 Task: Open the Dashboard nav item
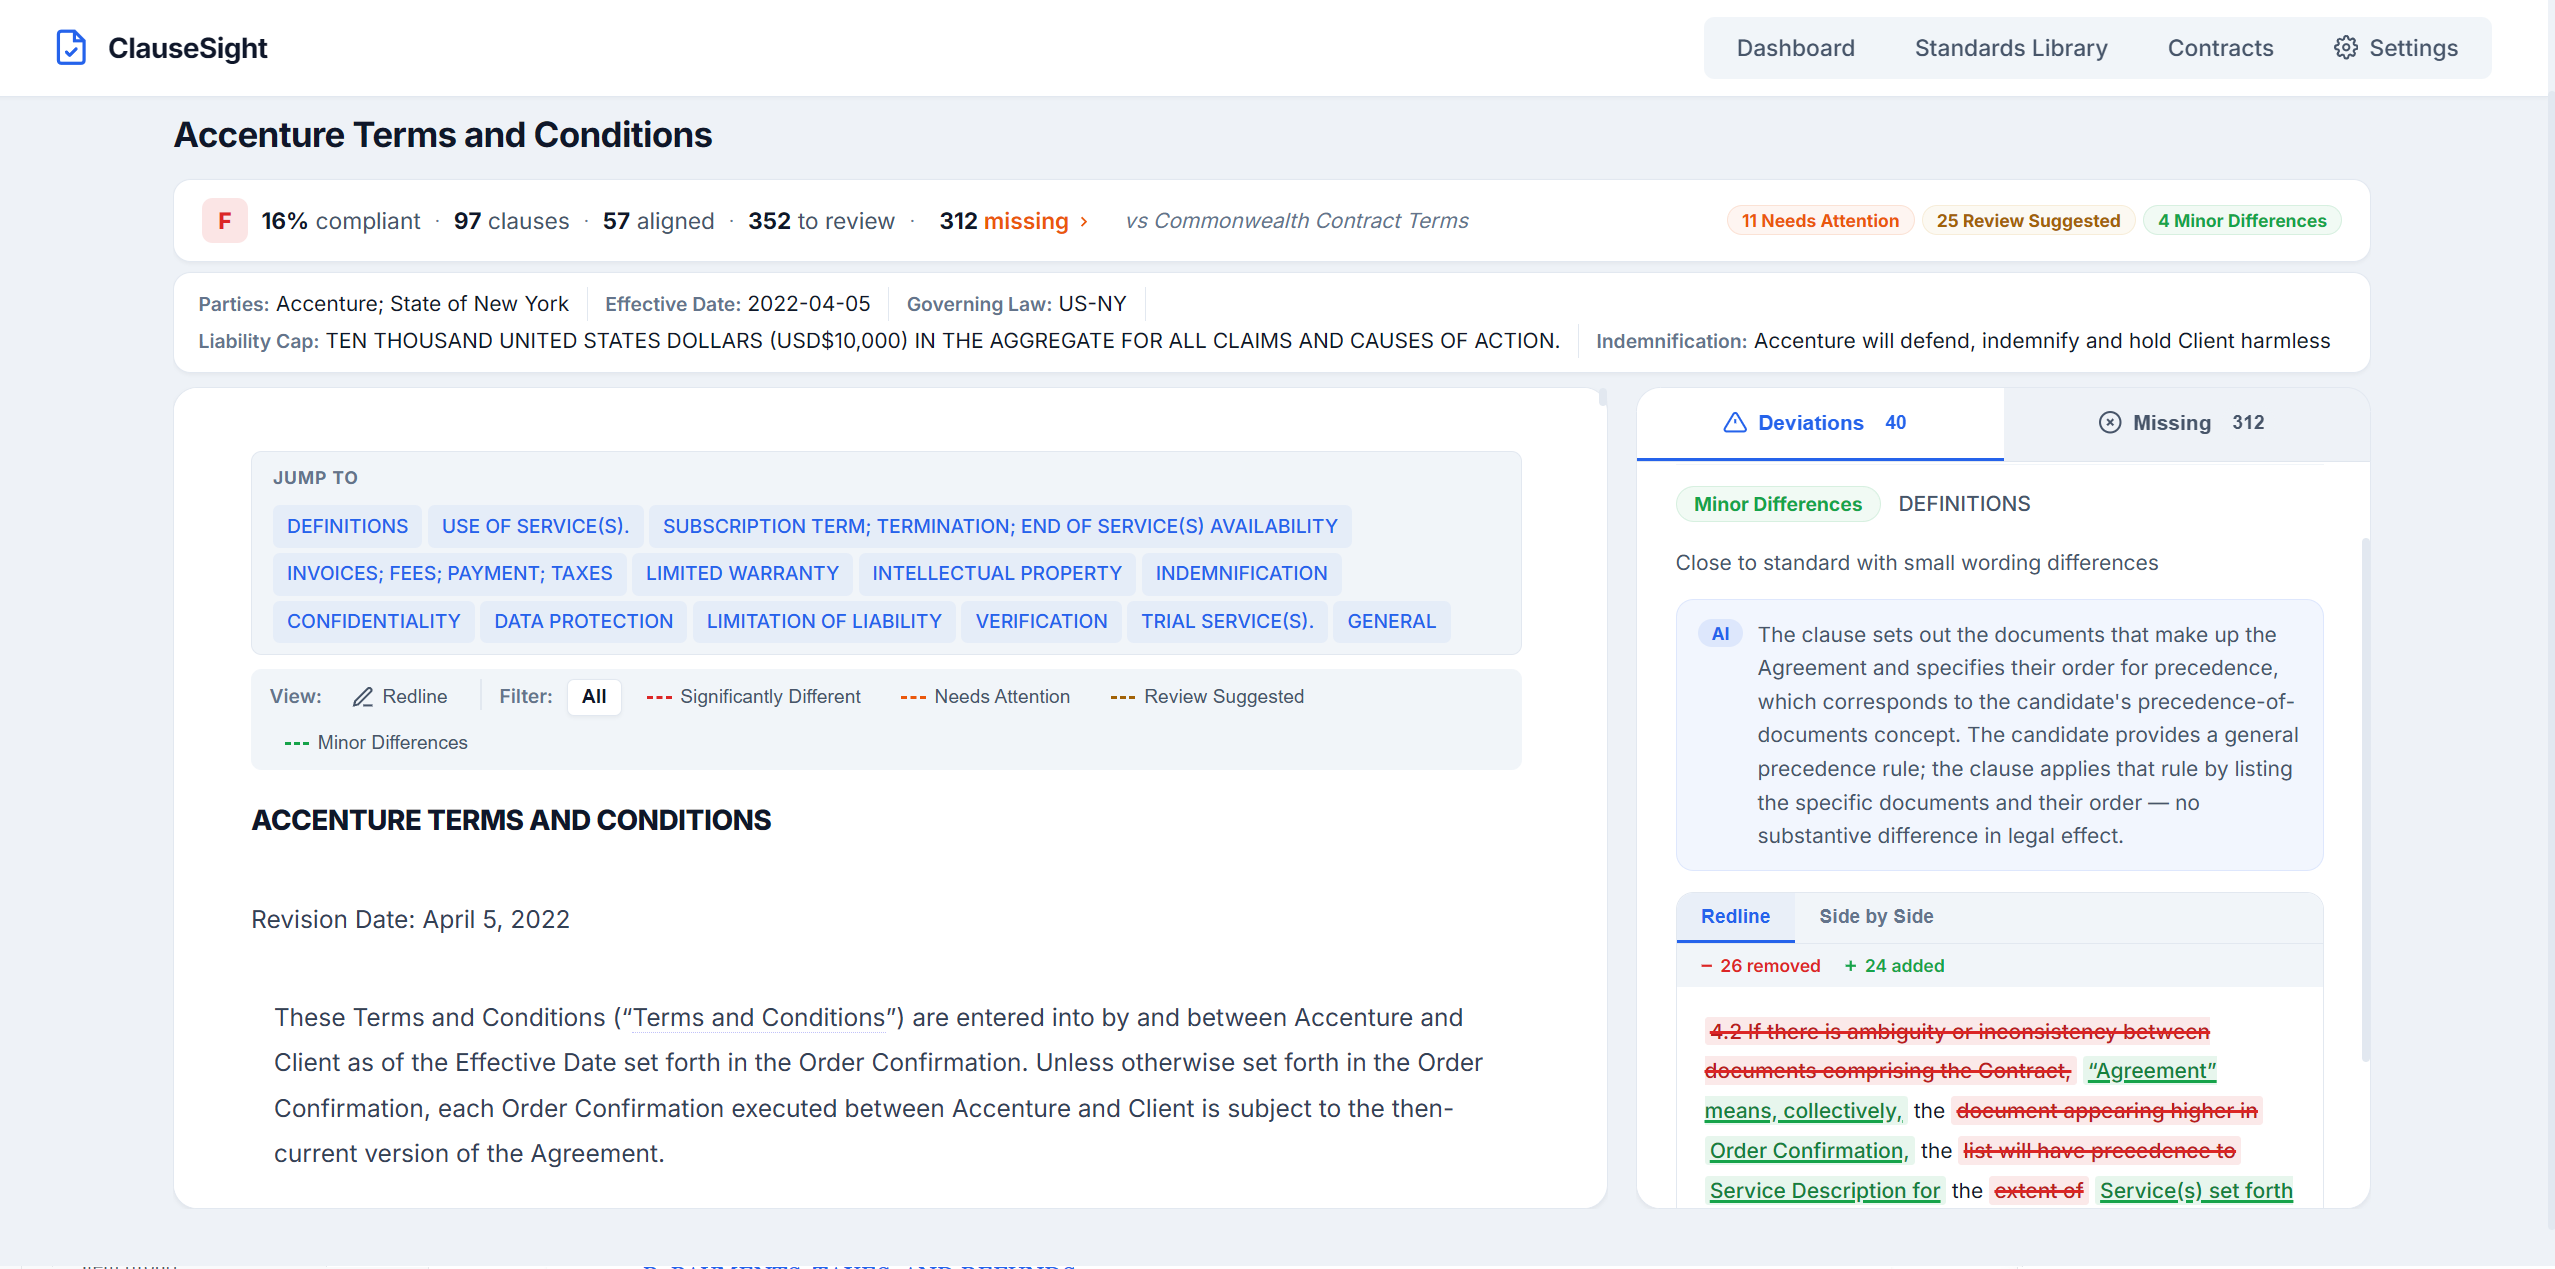1795,48
